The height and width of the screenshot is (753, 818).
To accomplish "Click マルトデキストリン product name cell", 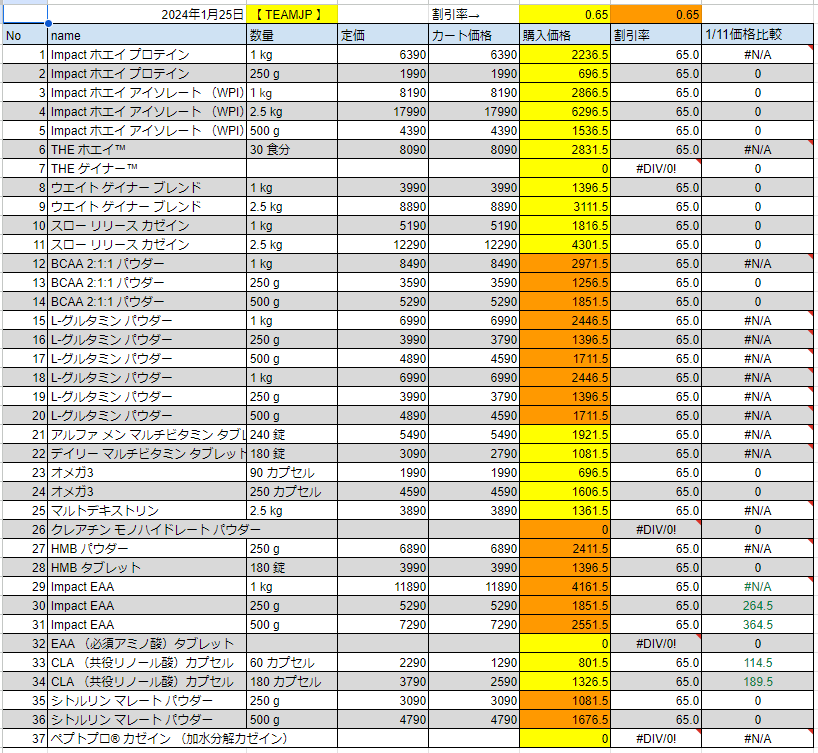I will pyautogui.click(x=147, y=510).
